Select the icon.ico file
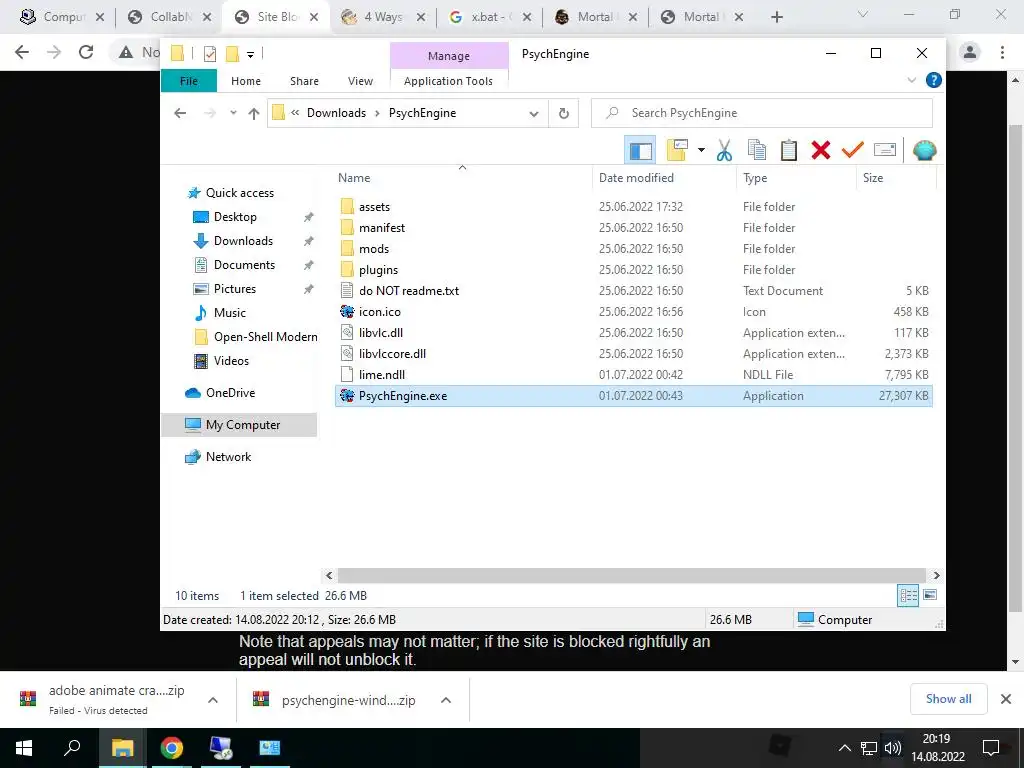 633,312
